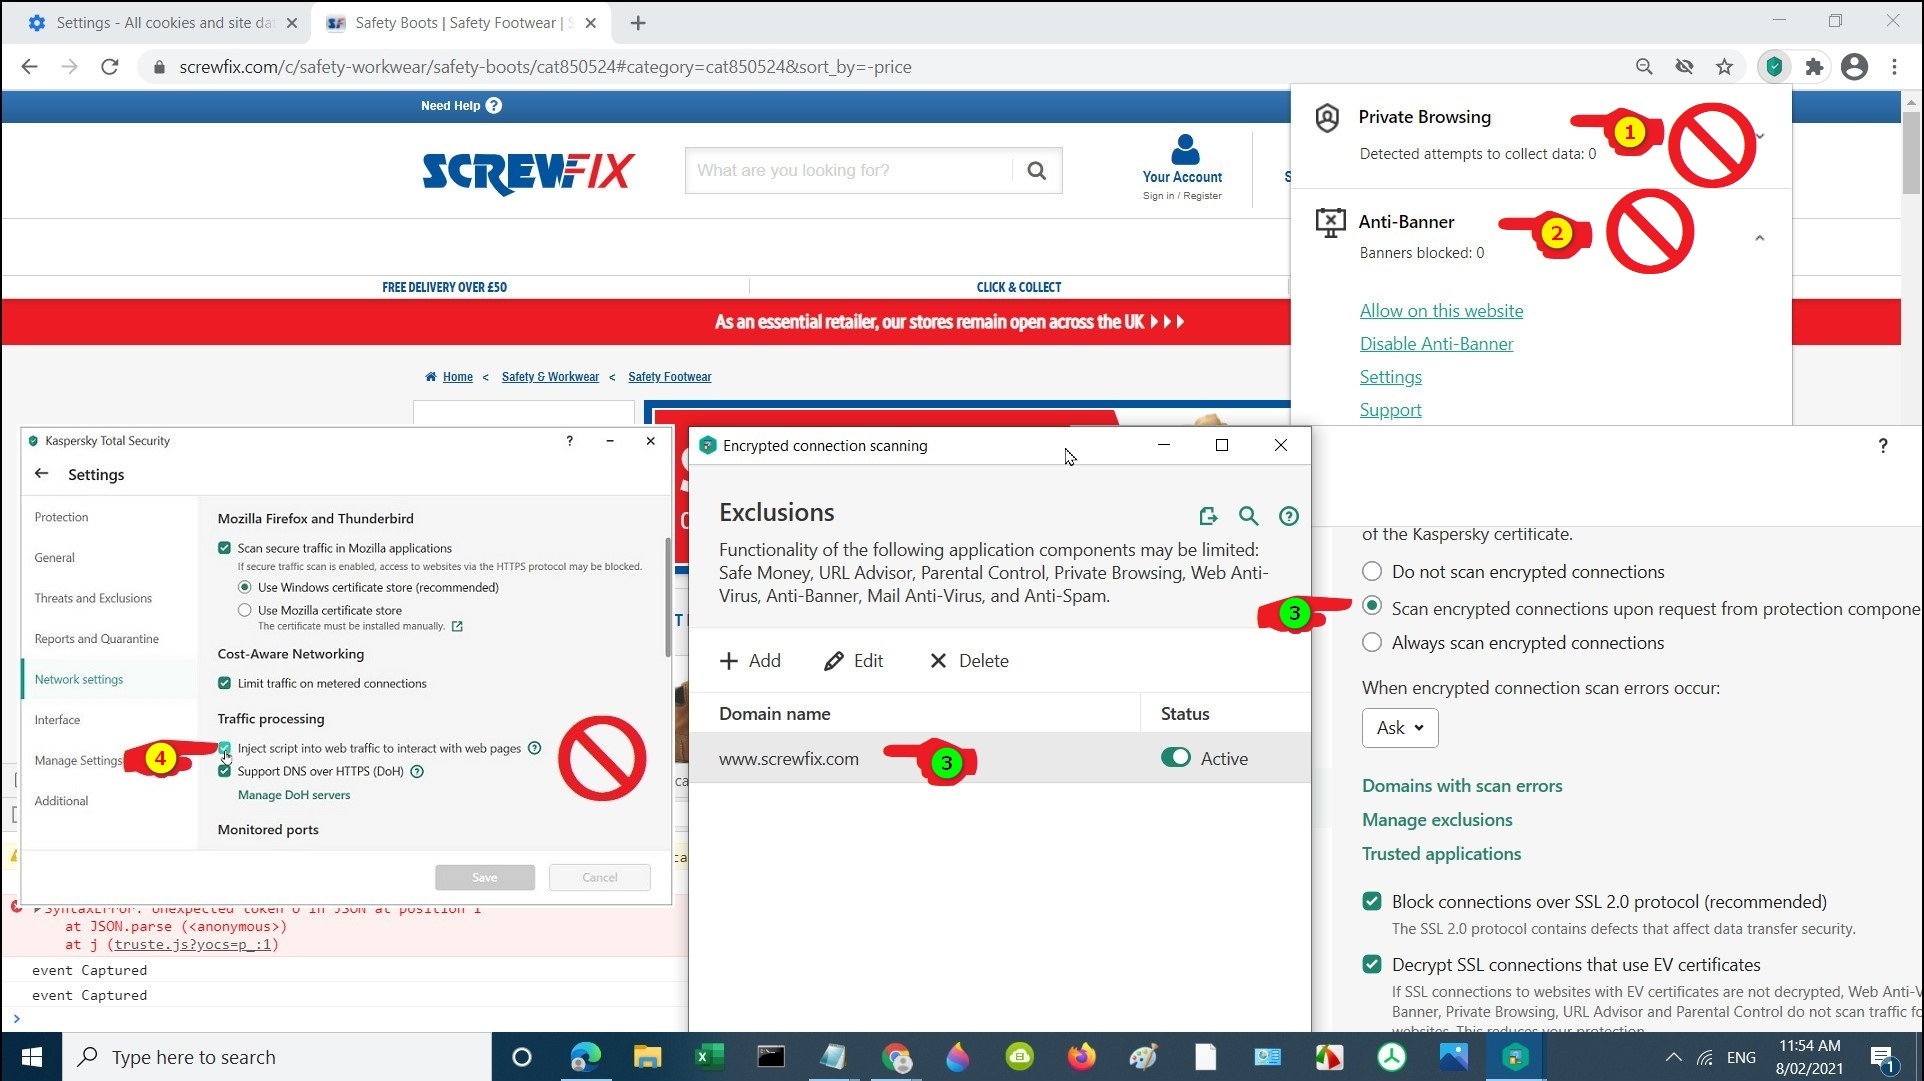Show hidden system tray icons
The image size is (1924, 1081).
click(x=1673, y=1057)
